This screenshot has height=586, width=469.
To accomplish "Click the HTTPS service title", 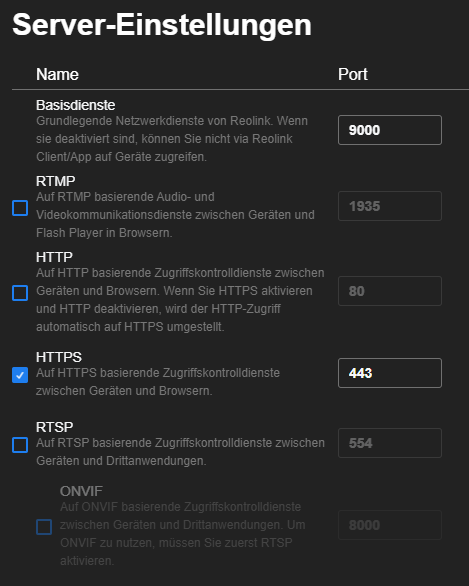I will [x=59, y=357].
